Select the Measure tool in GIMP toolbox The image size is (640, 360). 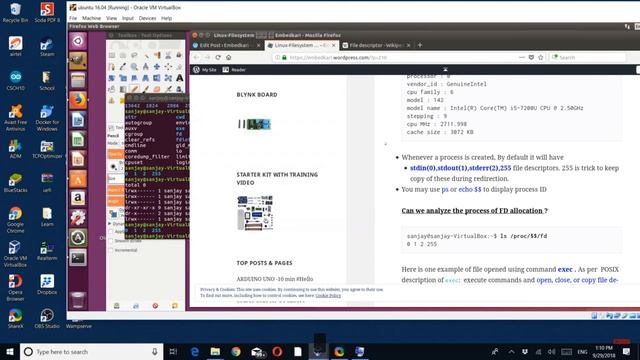pos(145,67)
